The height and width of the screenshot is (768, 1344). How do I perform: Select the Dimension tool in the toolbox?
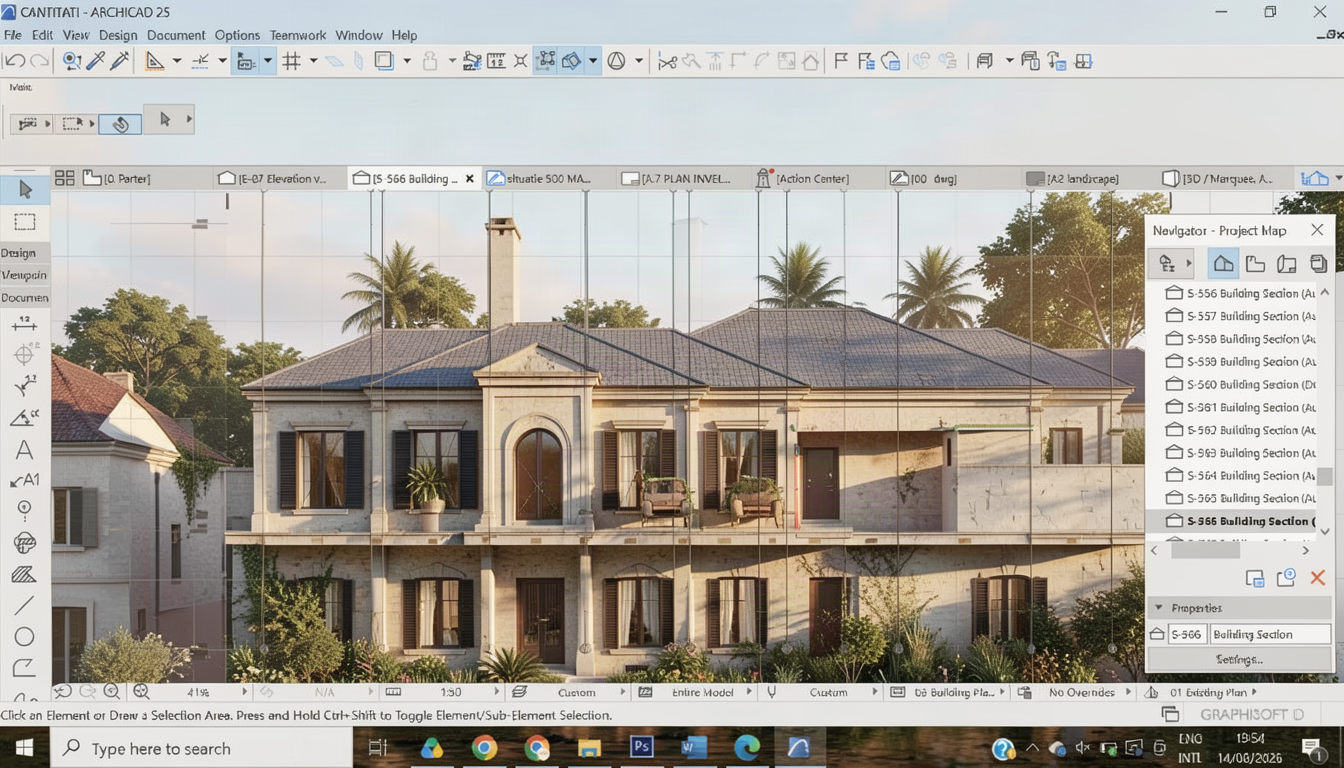25,323
